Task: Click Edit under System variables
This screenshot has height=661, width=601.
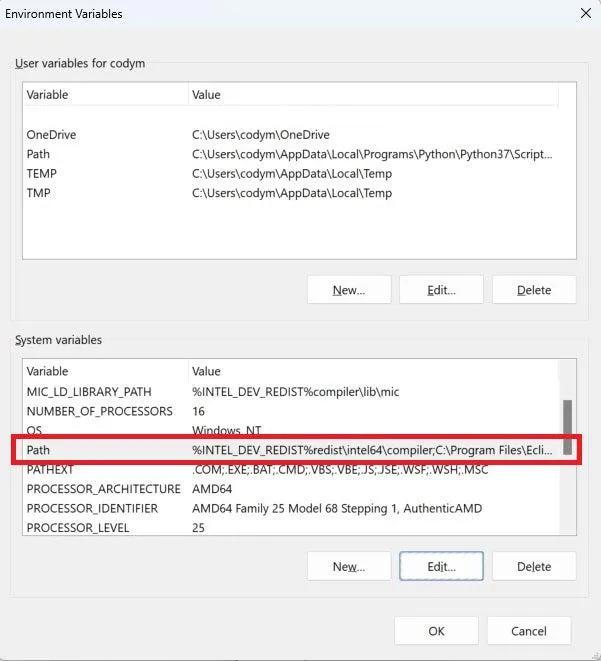Action: [441, 566]
